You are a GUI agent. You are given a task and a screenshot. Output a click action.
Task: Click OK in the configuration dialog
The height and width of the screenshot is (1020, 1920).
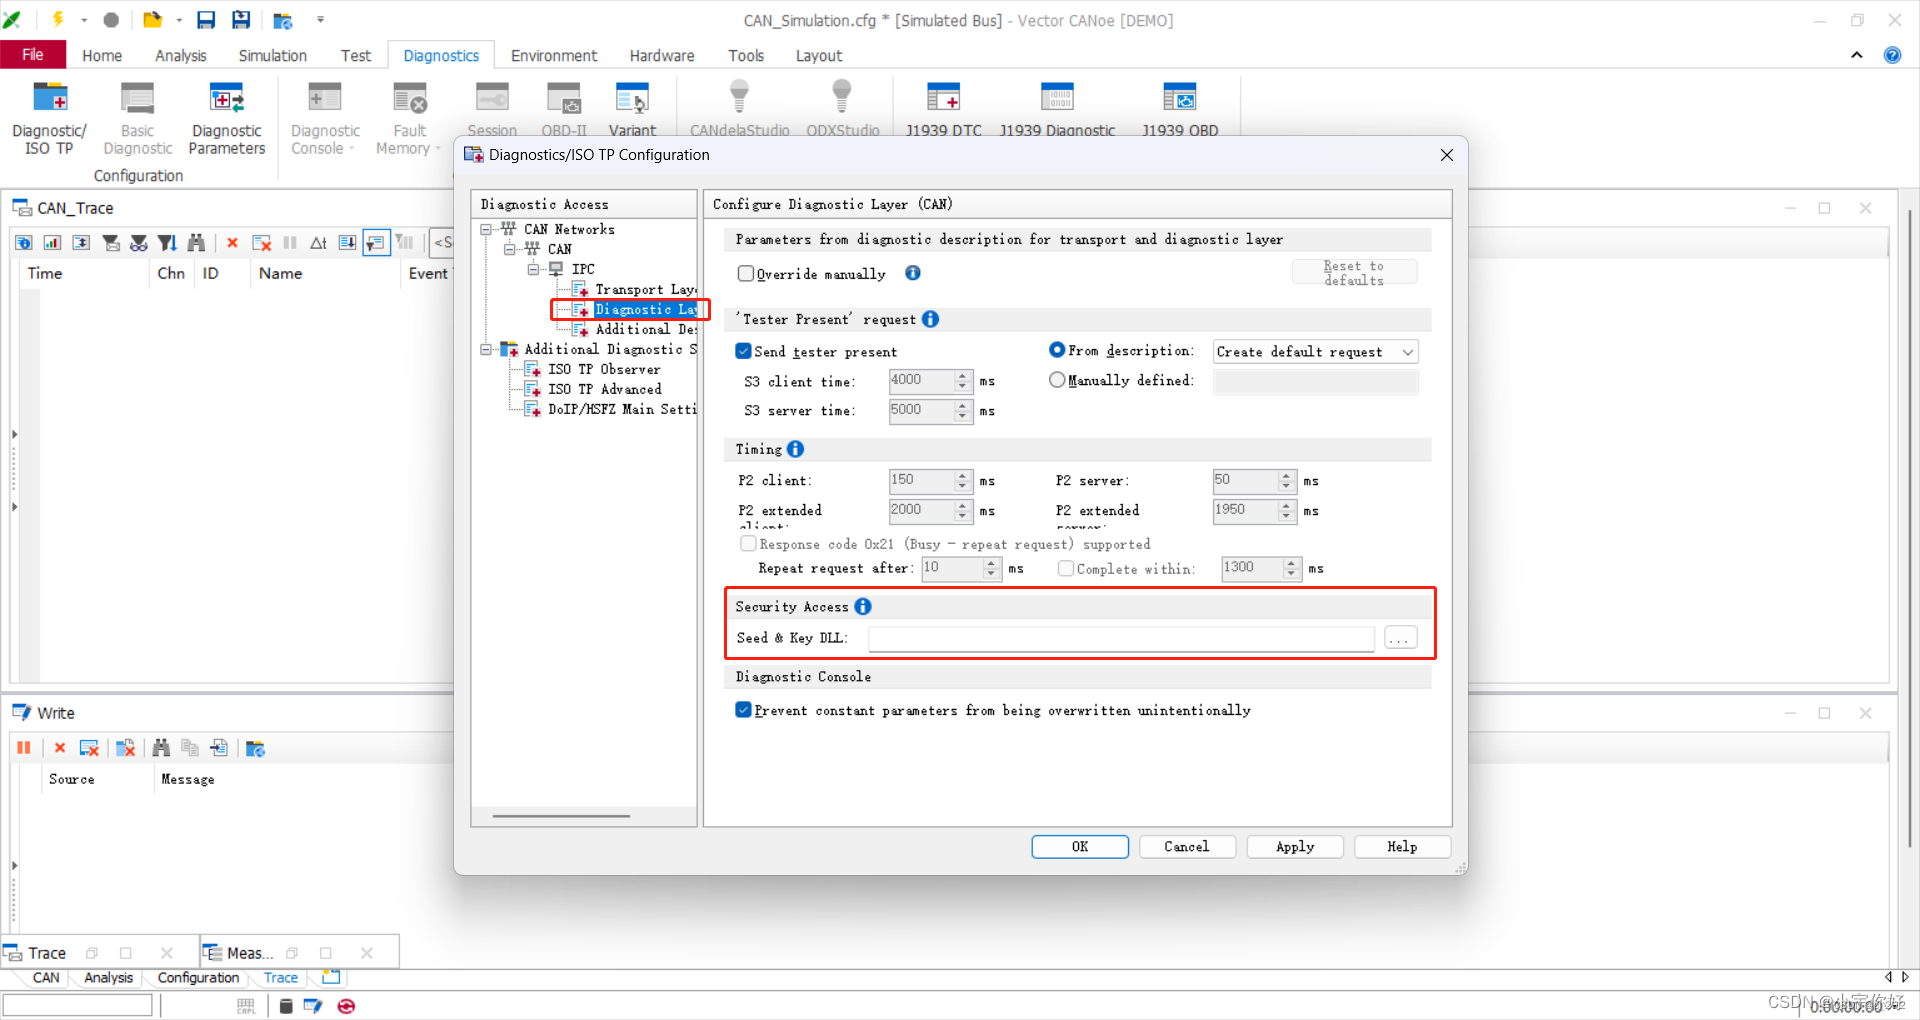pyautogui.click(x=1080, y=847)
